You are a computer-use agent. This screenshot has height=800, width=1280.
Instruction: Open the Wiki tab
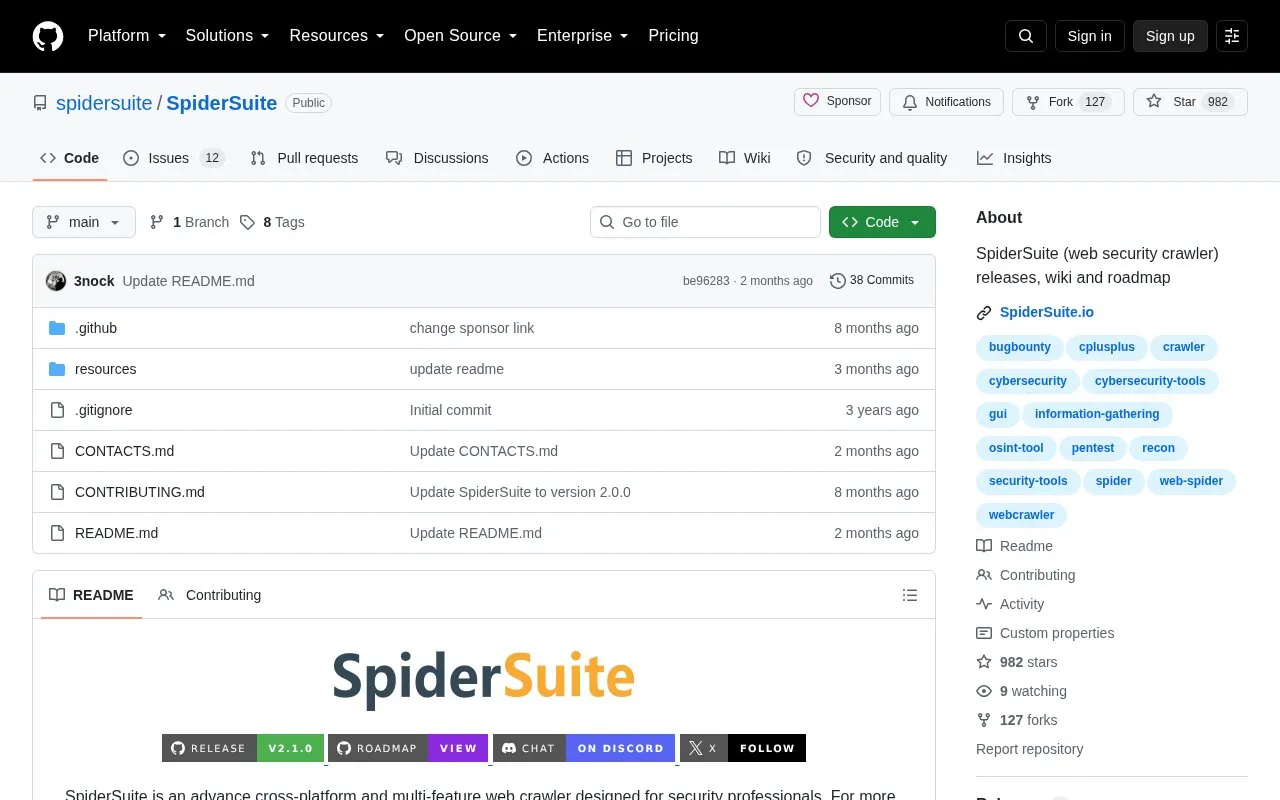pyautogui.click(x=745, y=158)
